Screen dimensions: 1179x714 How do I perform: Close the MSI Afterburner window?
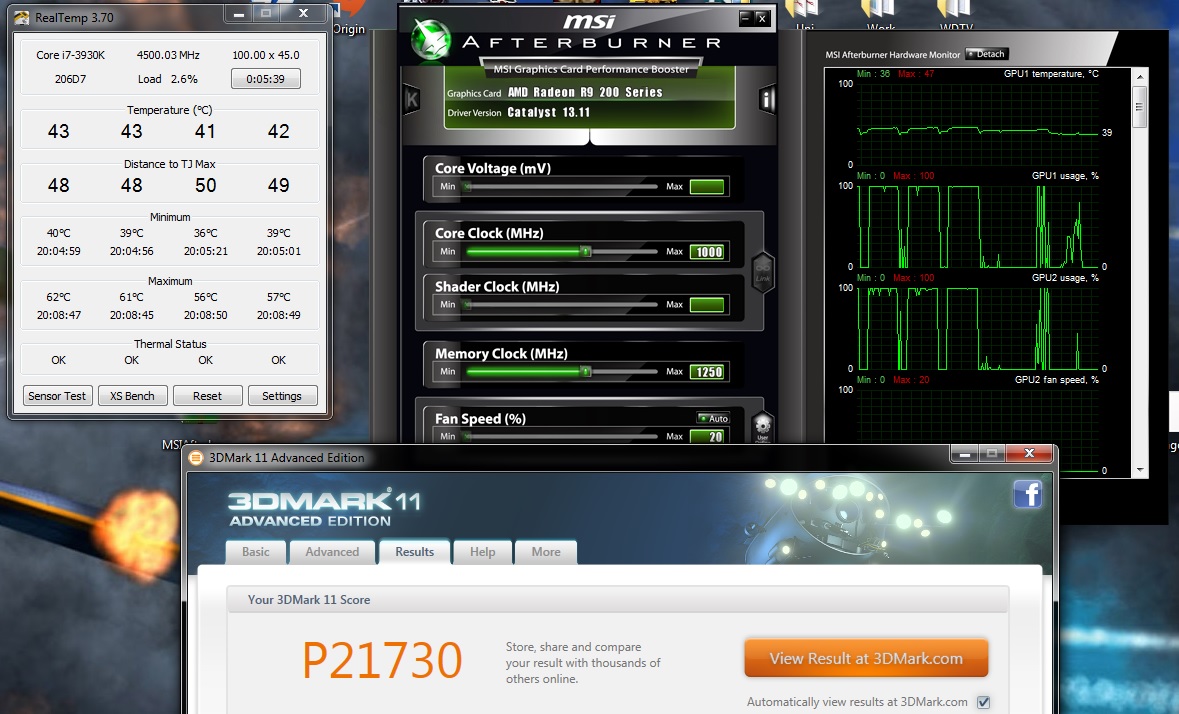(762, 17)
